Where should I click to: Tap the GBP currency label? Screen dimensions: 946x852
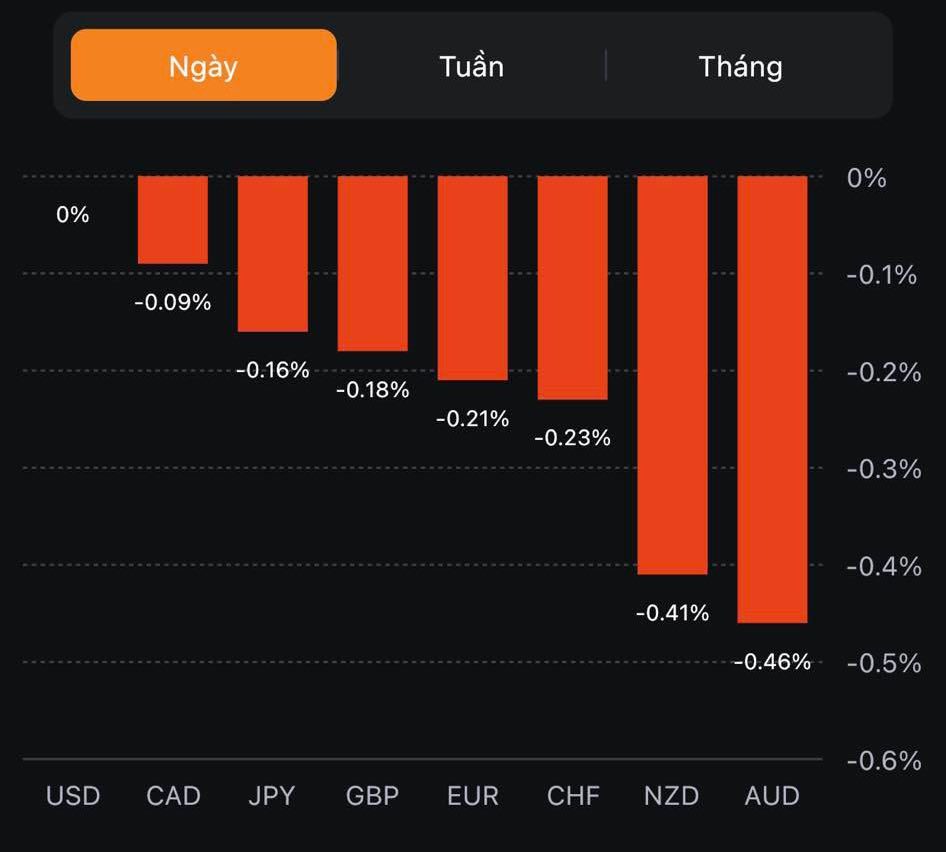point(372,796)
